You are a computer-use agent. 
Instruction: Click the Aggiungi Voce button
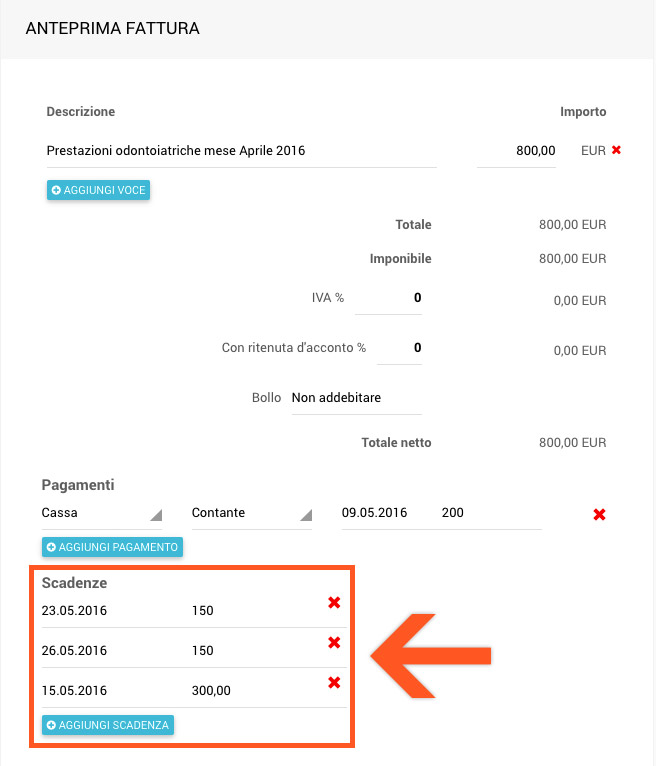pos(98,190)
